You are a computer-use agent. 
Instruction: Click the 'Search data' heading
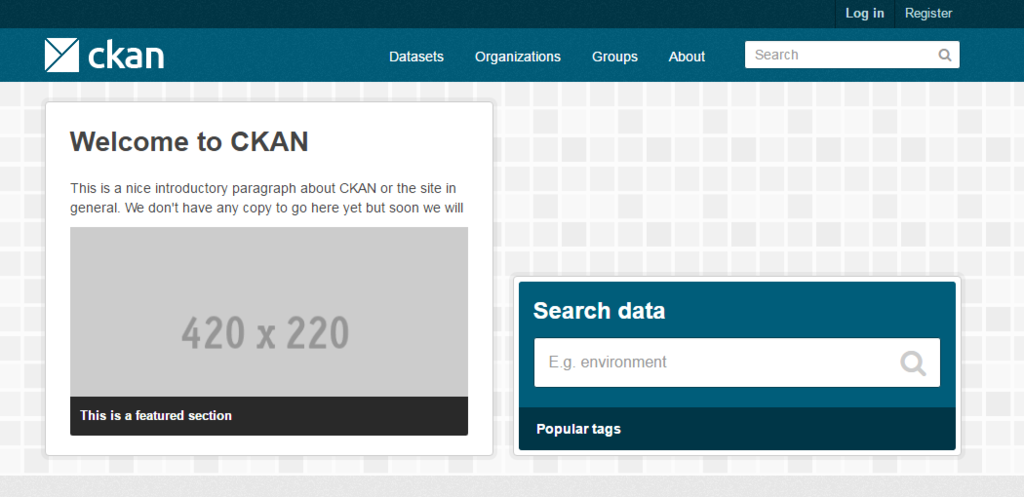pos(599,311)
